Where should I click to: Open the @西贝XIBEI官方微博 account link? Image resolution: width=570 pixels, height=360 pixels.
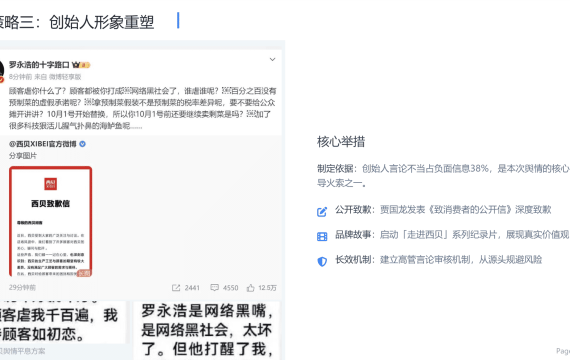tap(43, 144)
